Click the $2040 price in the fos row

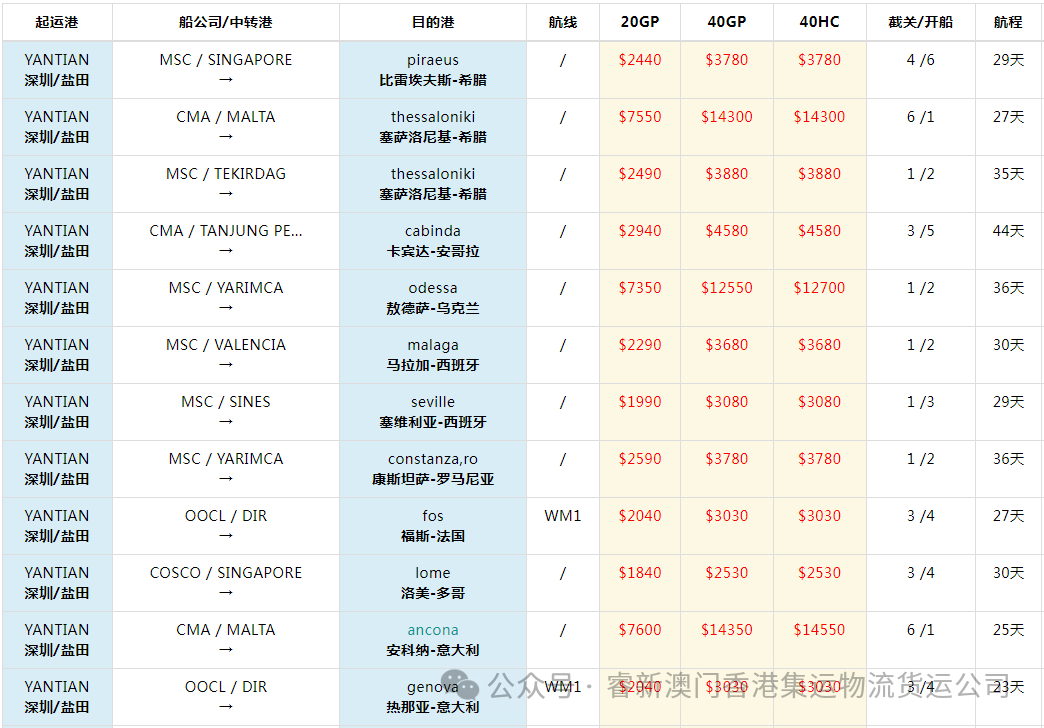[x=640, y=516]
